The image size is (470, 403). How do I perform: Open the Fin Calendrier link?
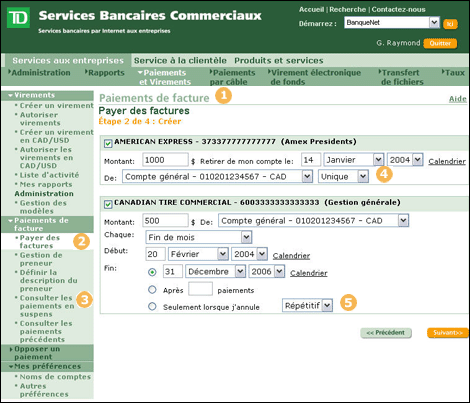click(308, 273)
